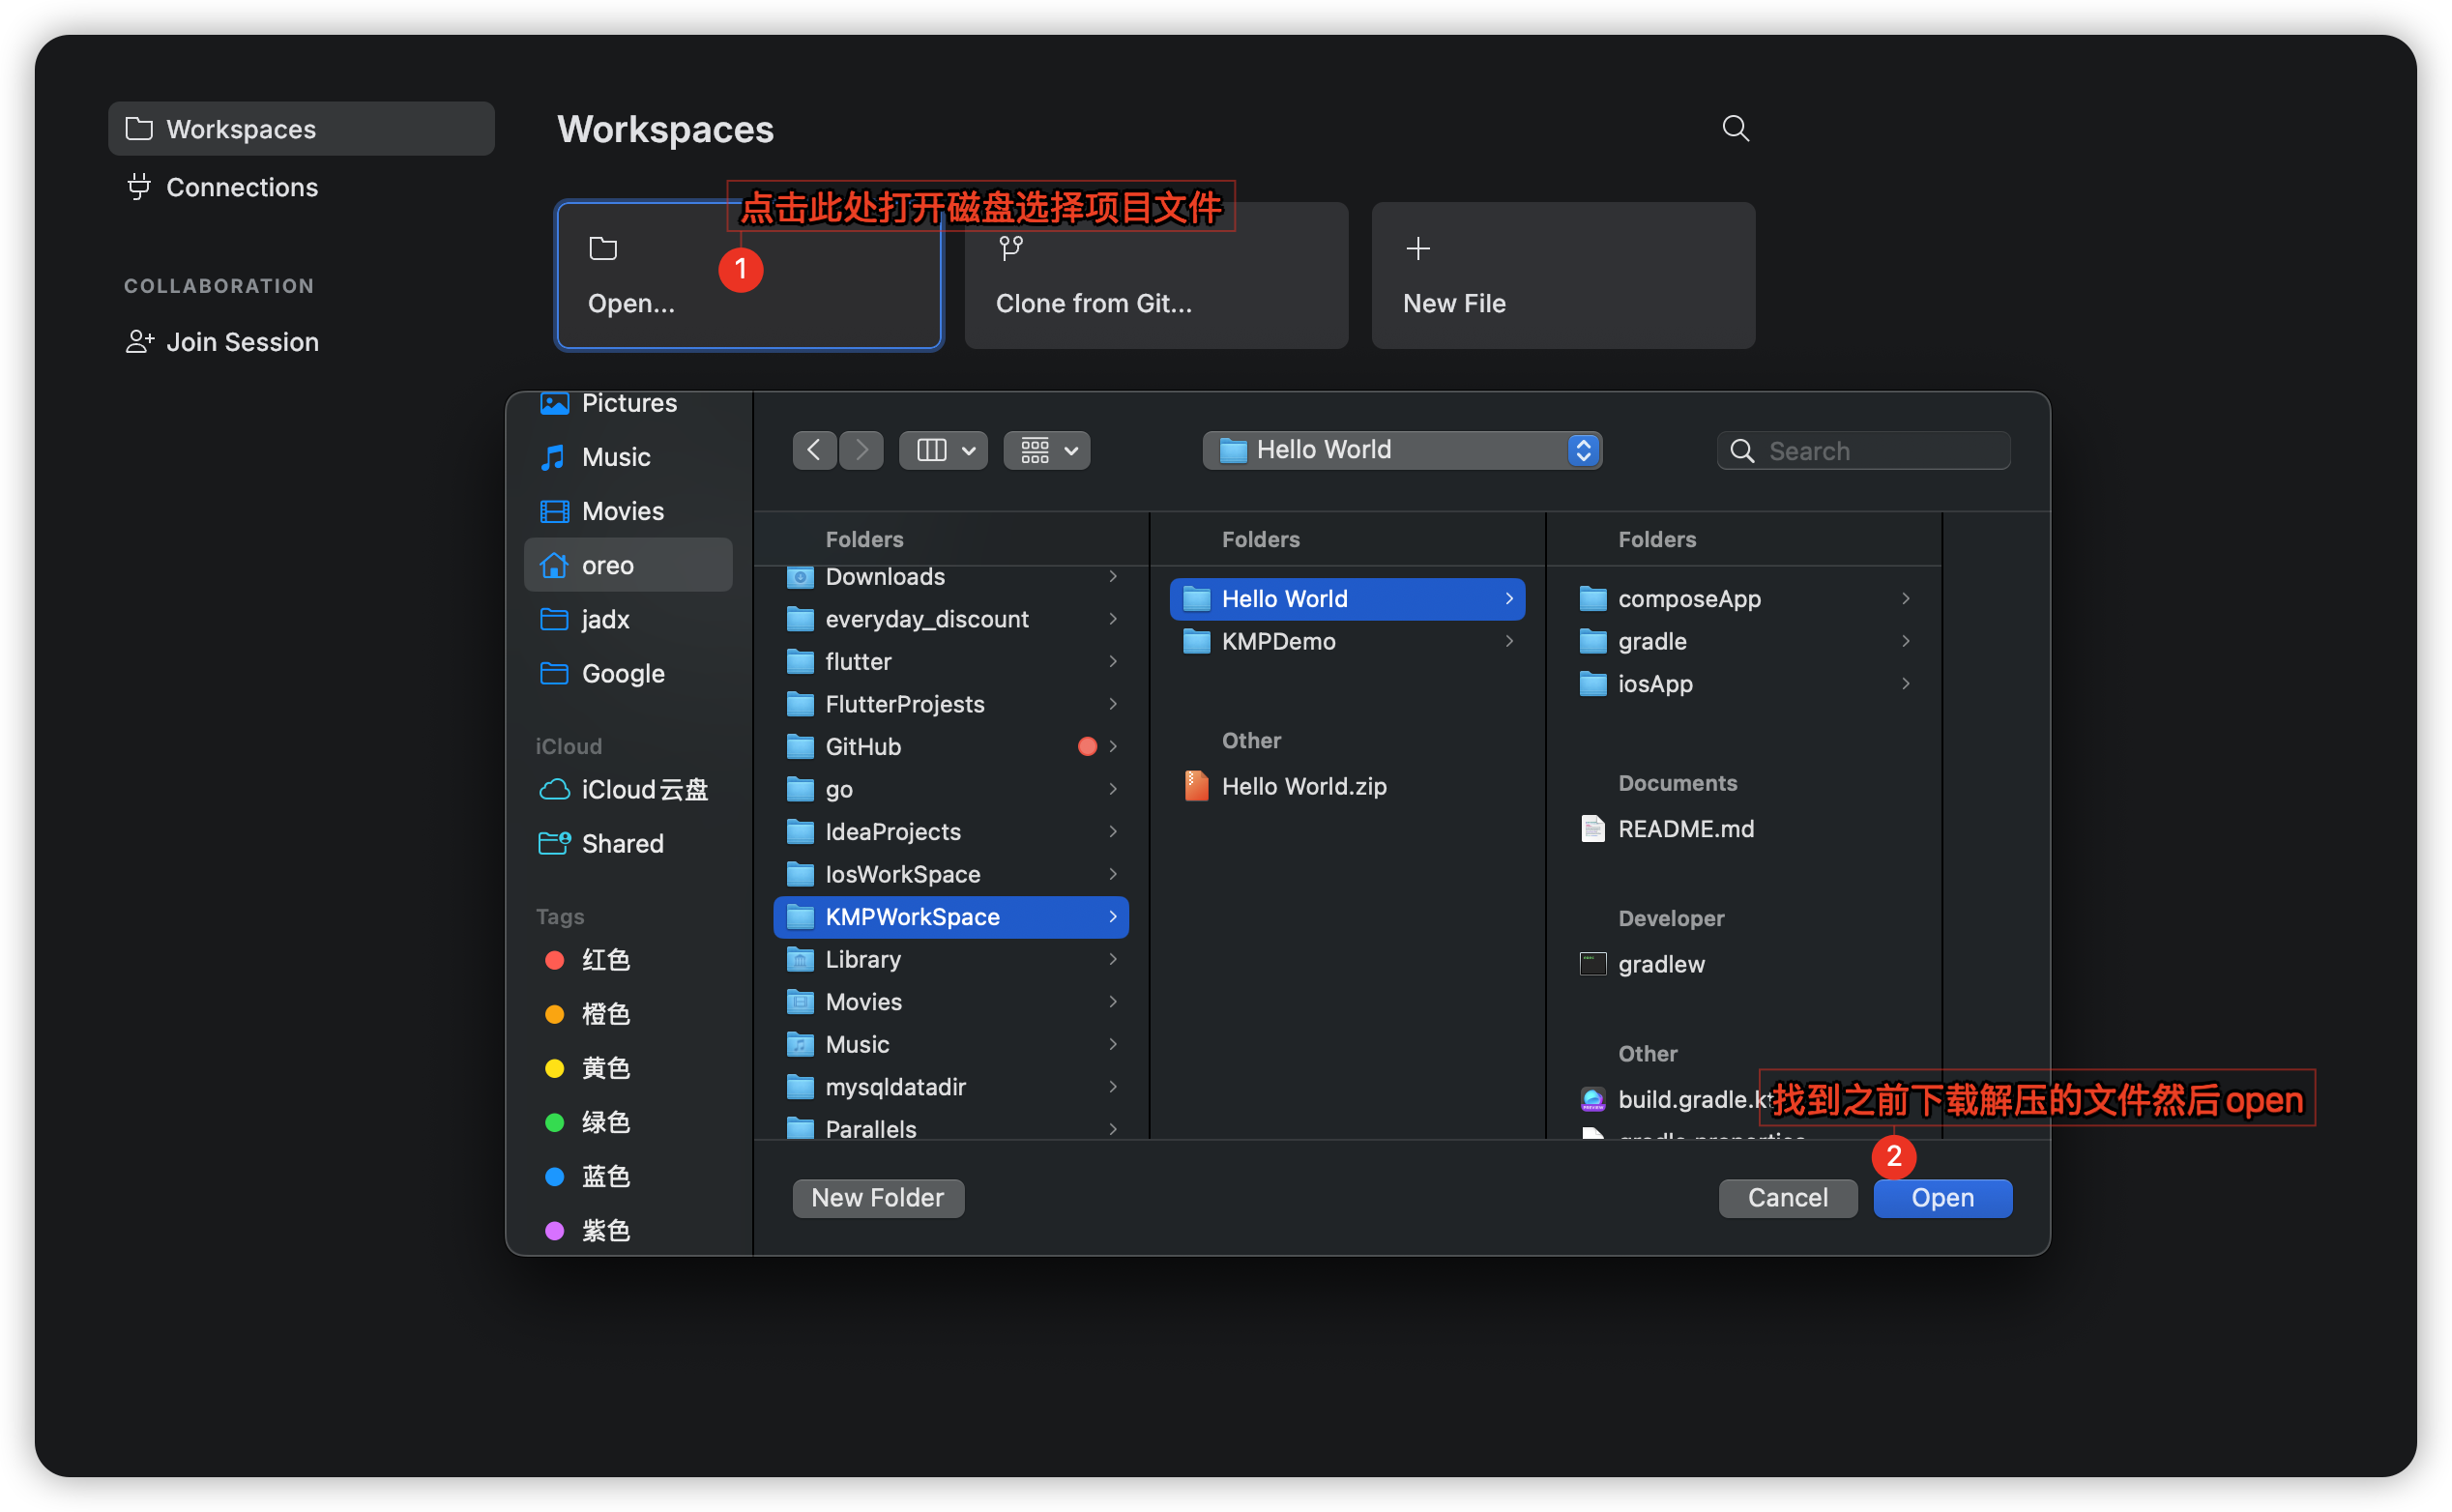Expand the Downloads folder chevron
This screenshot has width=2452, height=1512.
tap(1112, 577)
